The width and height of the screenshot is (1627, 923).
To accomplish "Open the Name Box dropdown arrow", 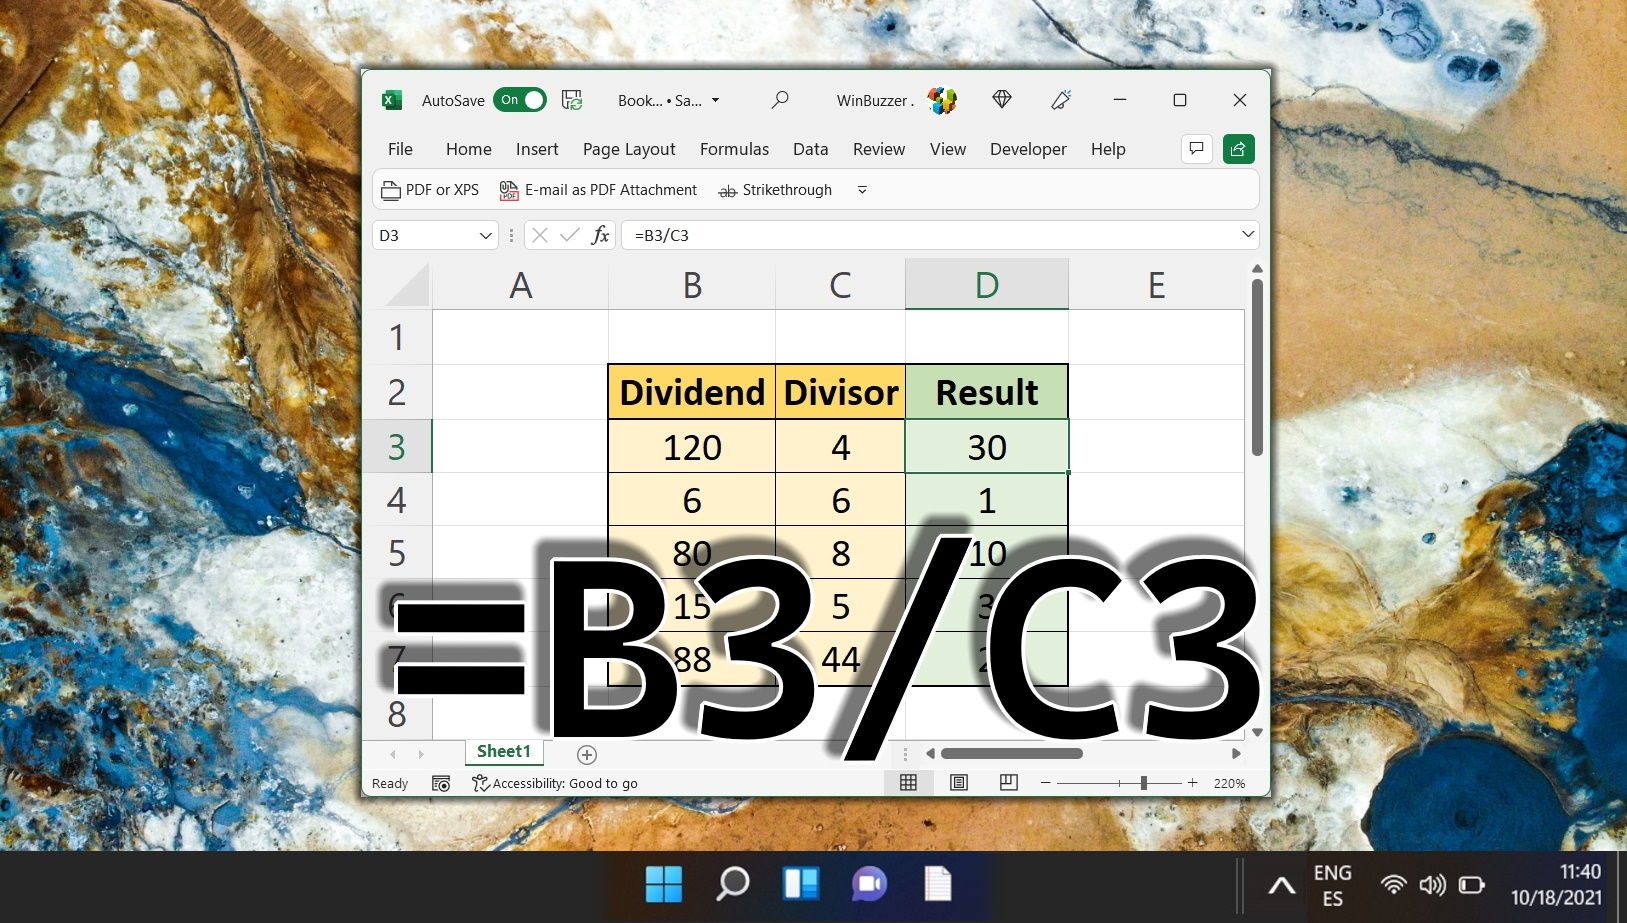I will (486, 235).
